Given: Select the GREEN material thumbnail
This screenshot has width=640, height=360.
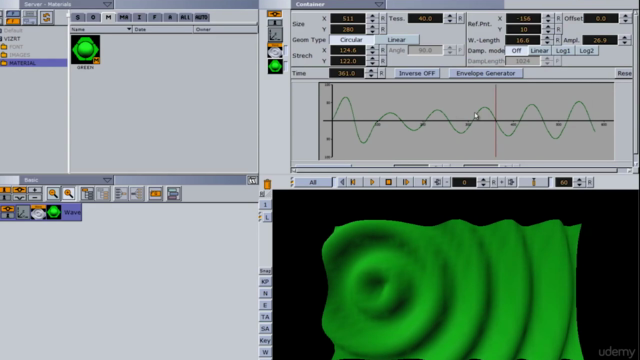Looking at the screenshot, I should (85, 49).
